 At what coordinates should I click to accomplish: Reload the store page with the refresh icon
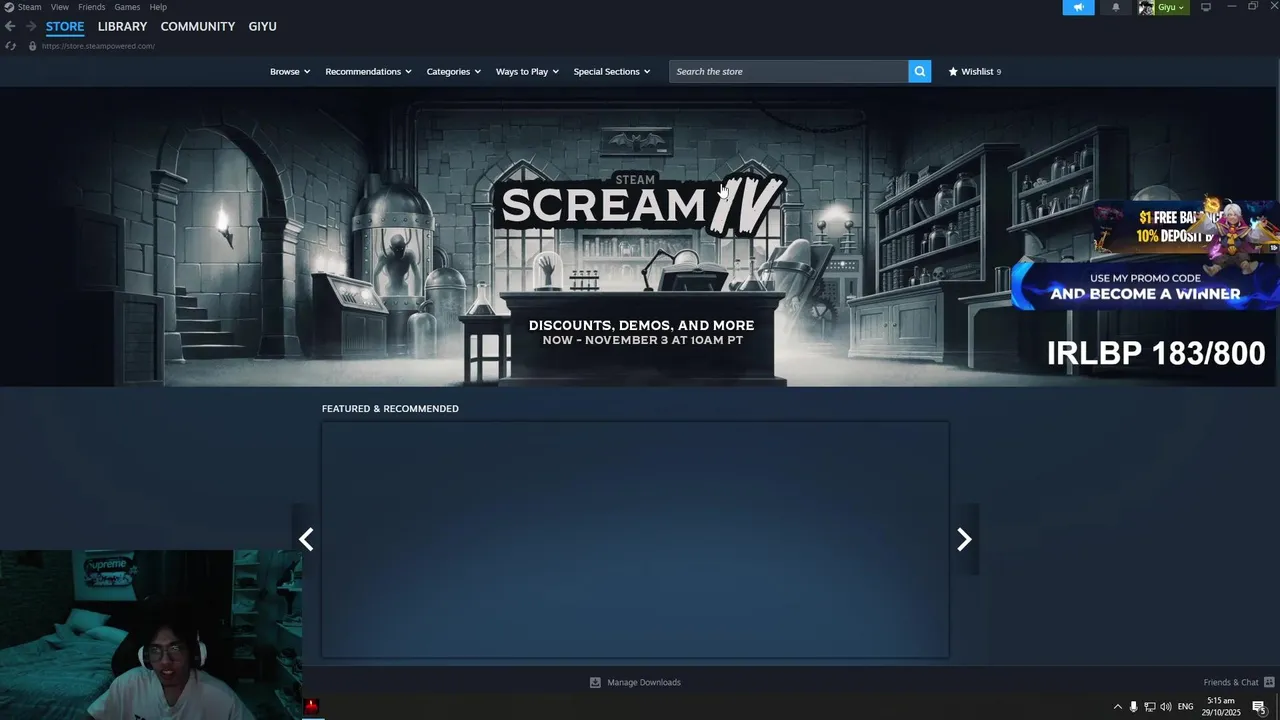pyautogui.click(x=10, y=46)
